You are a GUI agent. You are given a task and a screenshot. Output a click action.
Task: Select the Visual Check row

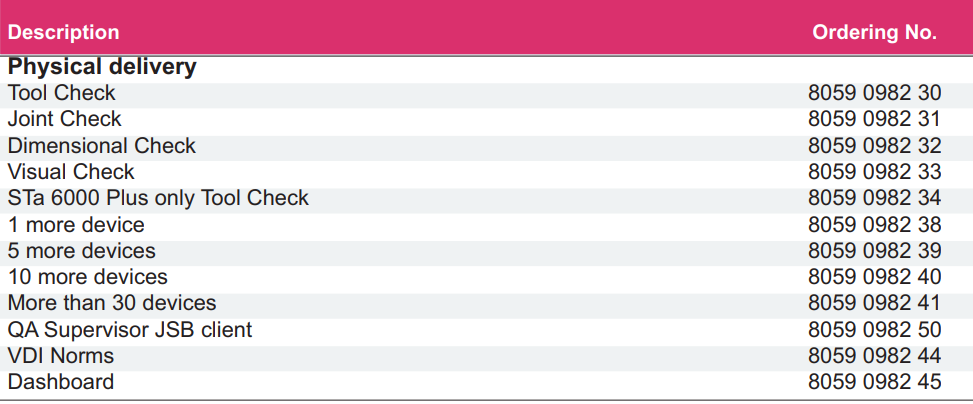(486, 173)
